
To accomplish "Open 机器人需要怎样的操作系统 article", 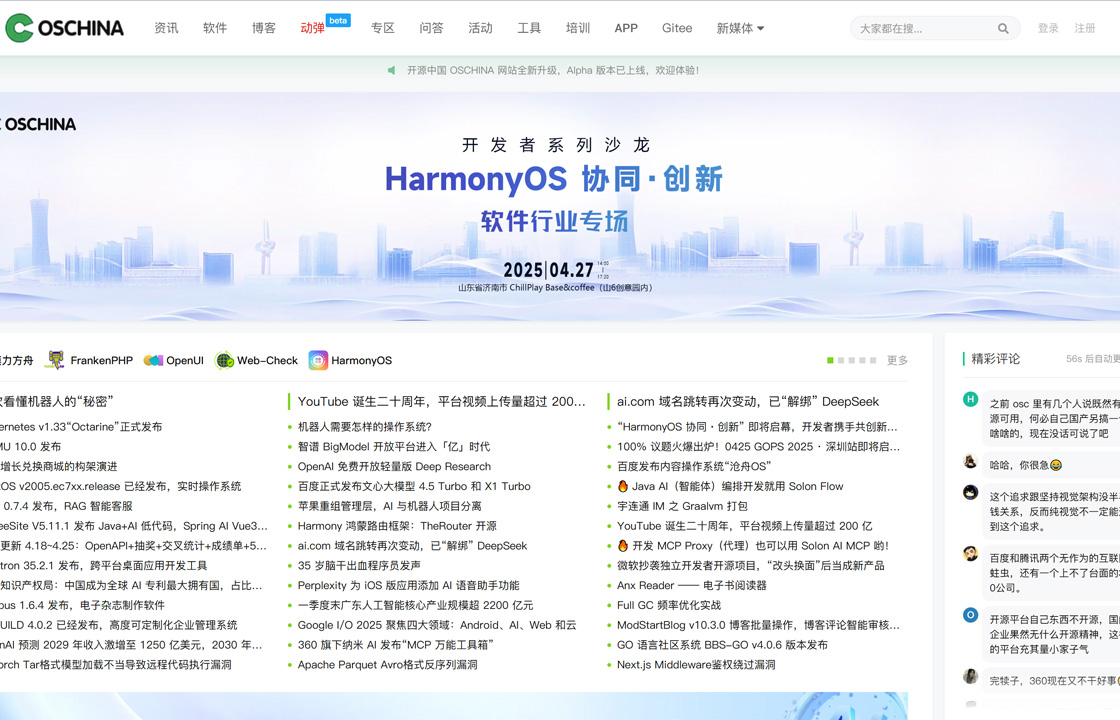I will [x=365, y=427].
